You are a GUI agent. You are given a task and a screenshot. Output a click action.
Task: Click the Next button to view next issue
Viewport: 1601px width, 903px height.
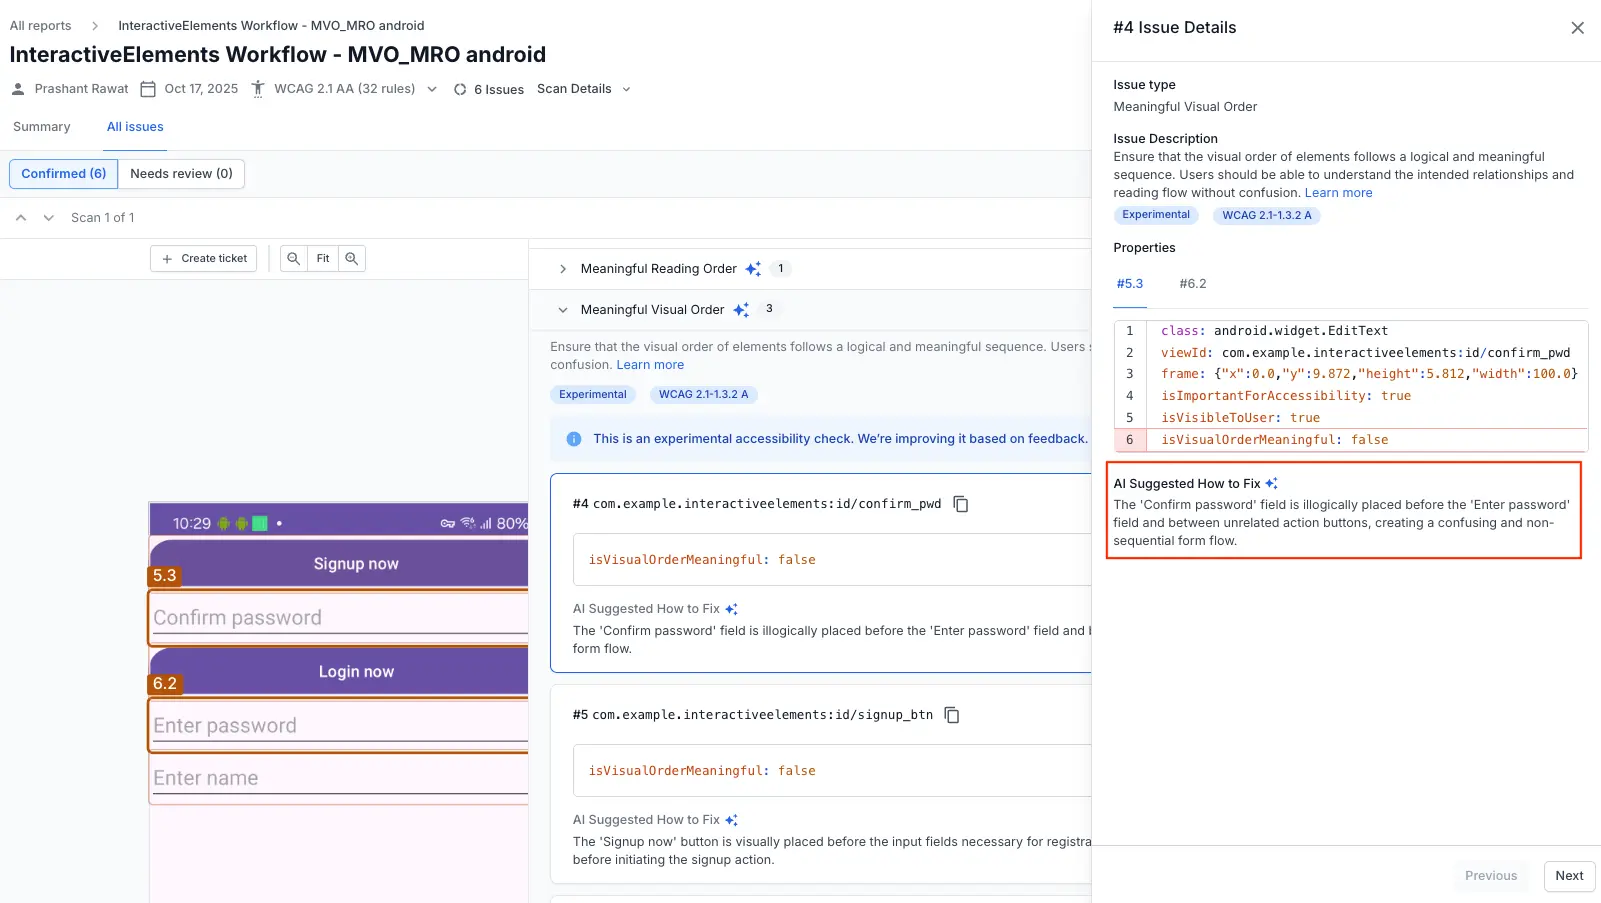[1568, 875]
